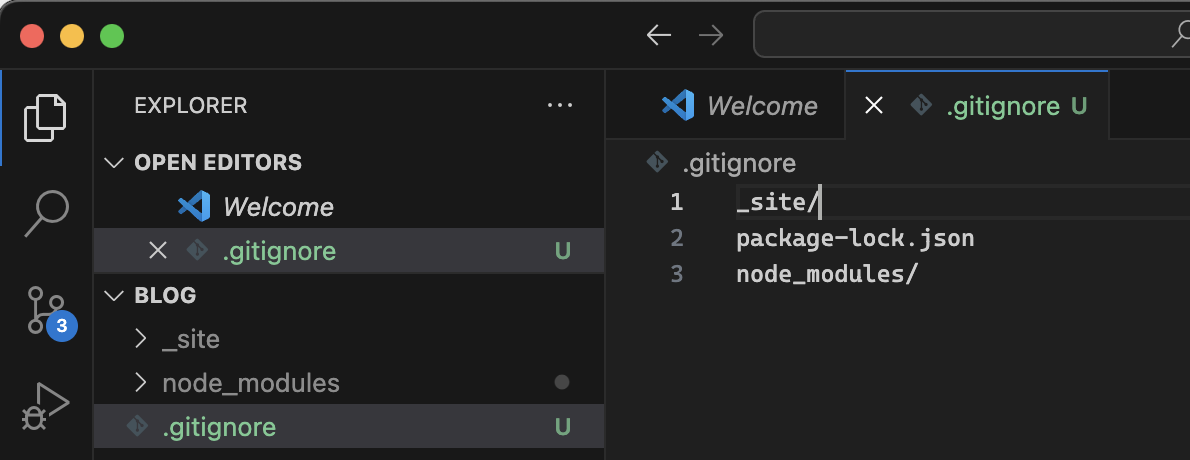
Task: Click the command center search box
Action: click(x=971, y=34)
